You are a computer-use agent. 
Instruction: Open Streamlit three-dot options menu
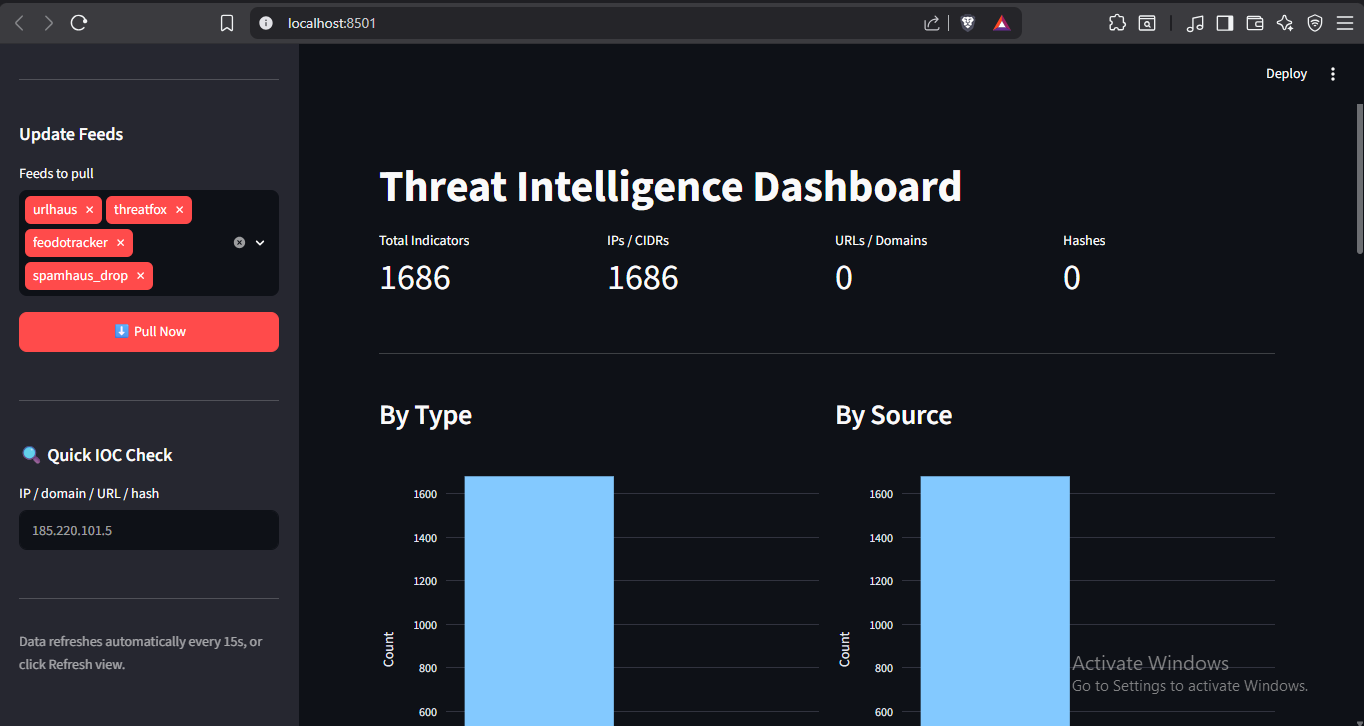click(1332, 74)
